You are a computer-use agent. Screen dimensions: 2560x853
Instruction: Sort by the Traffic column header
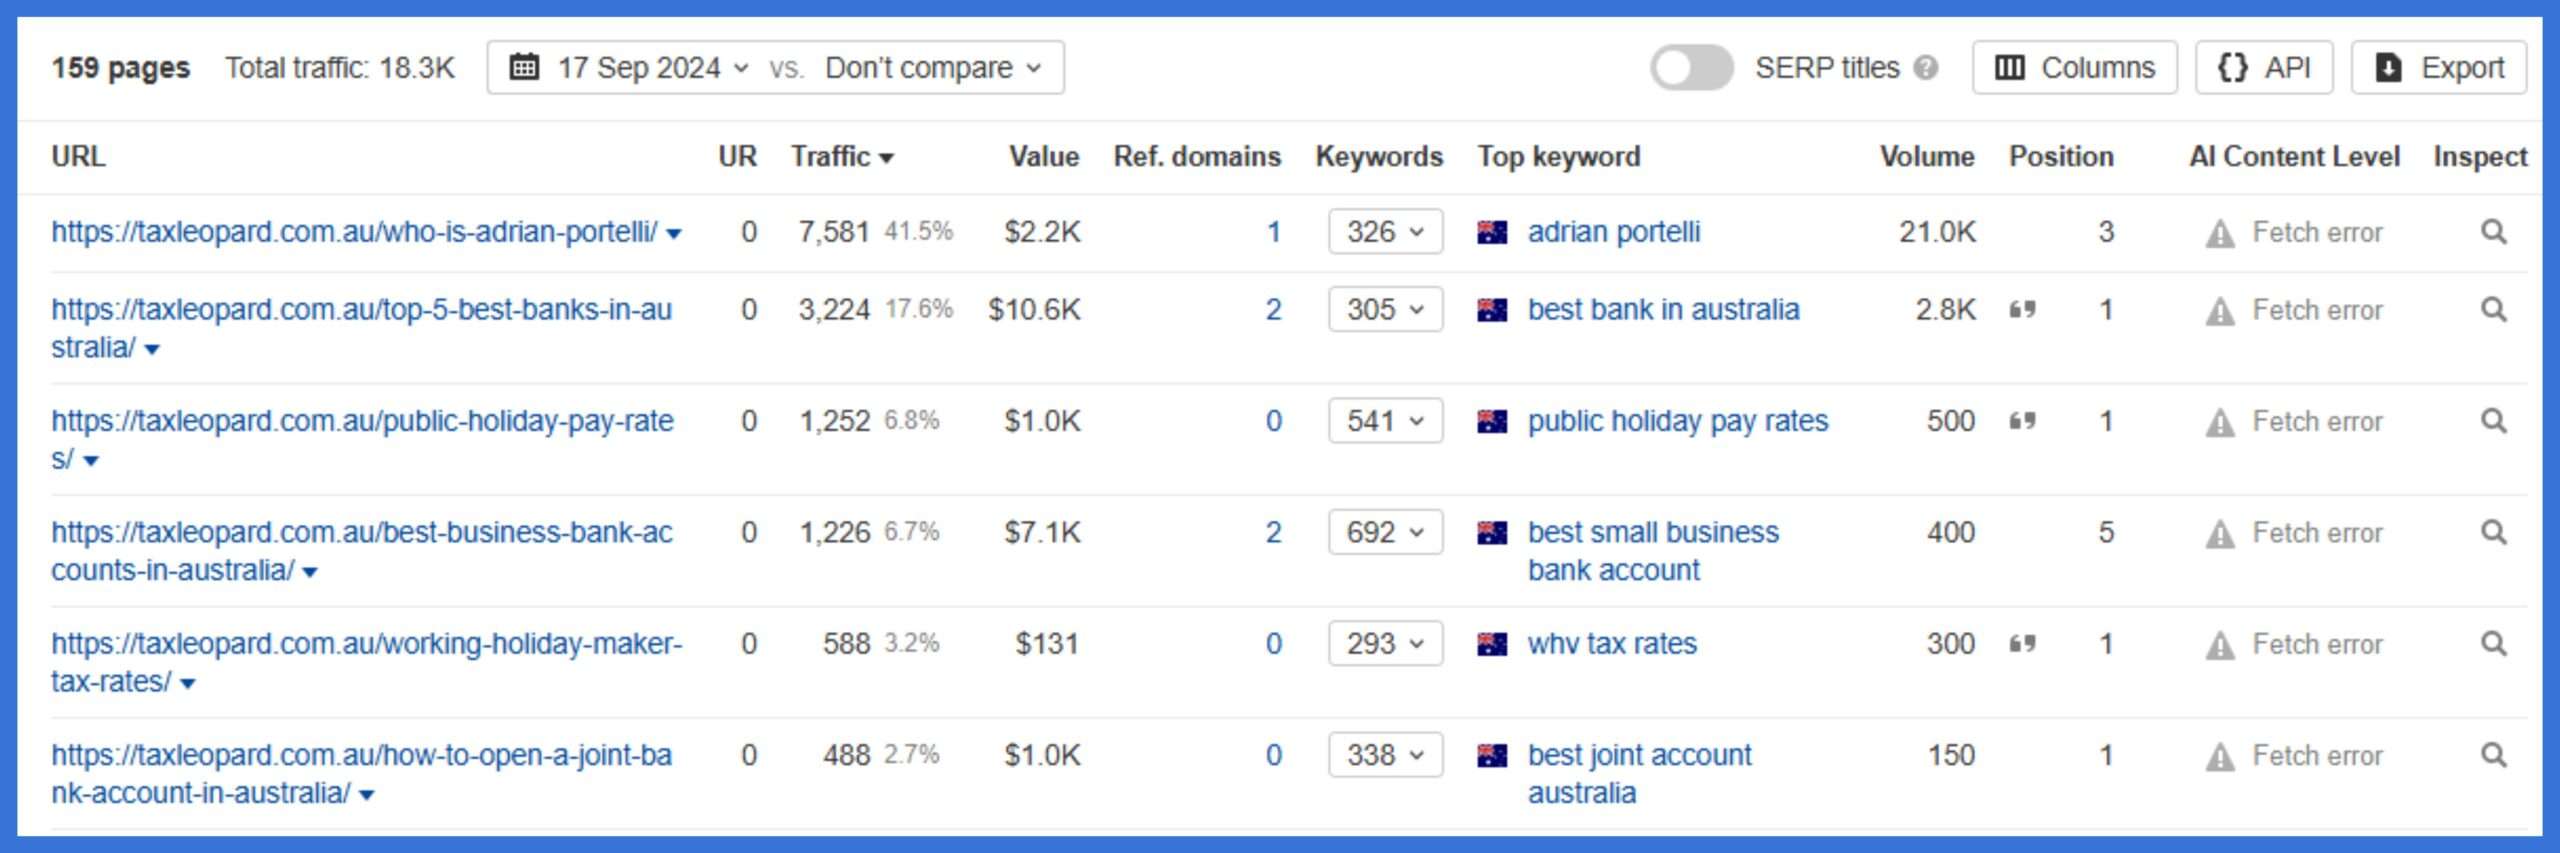pyautogui.click(x=842, y=157)
